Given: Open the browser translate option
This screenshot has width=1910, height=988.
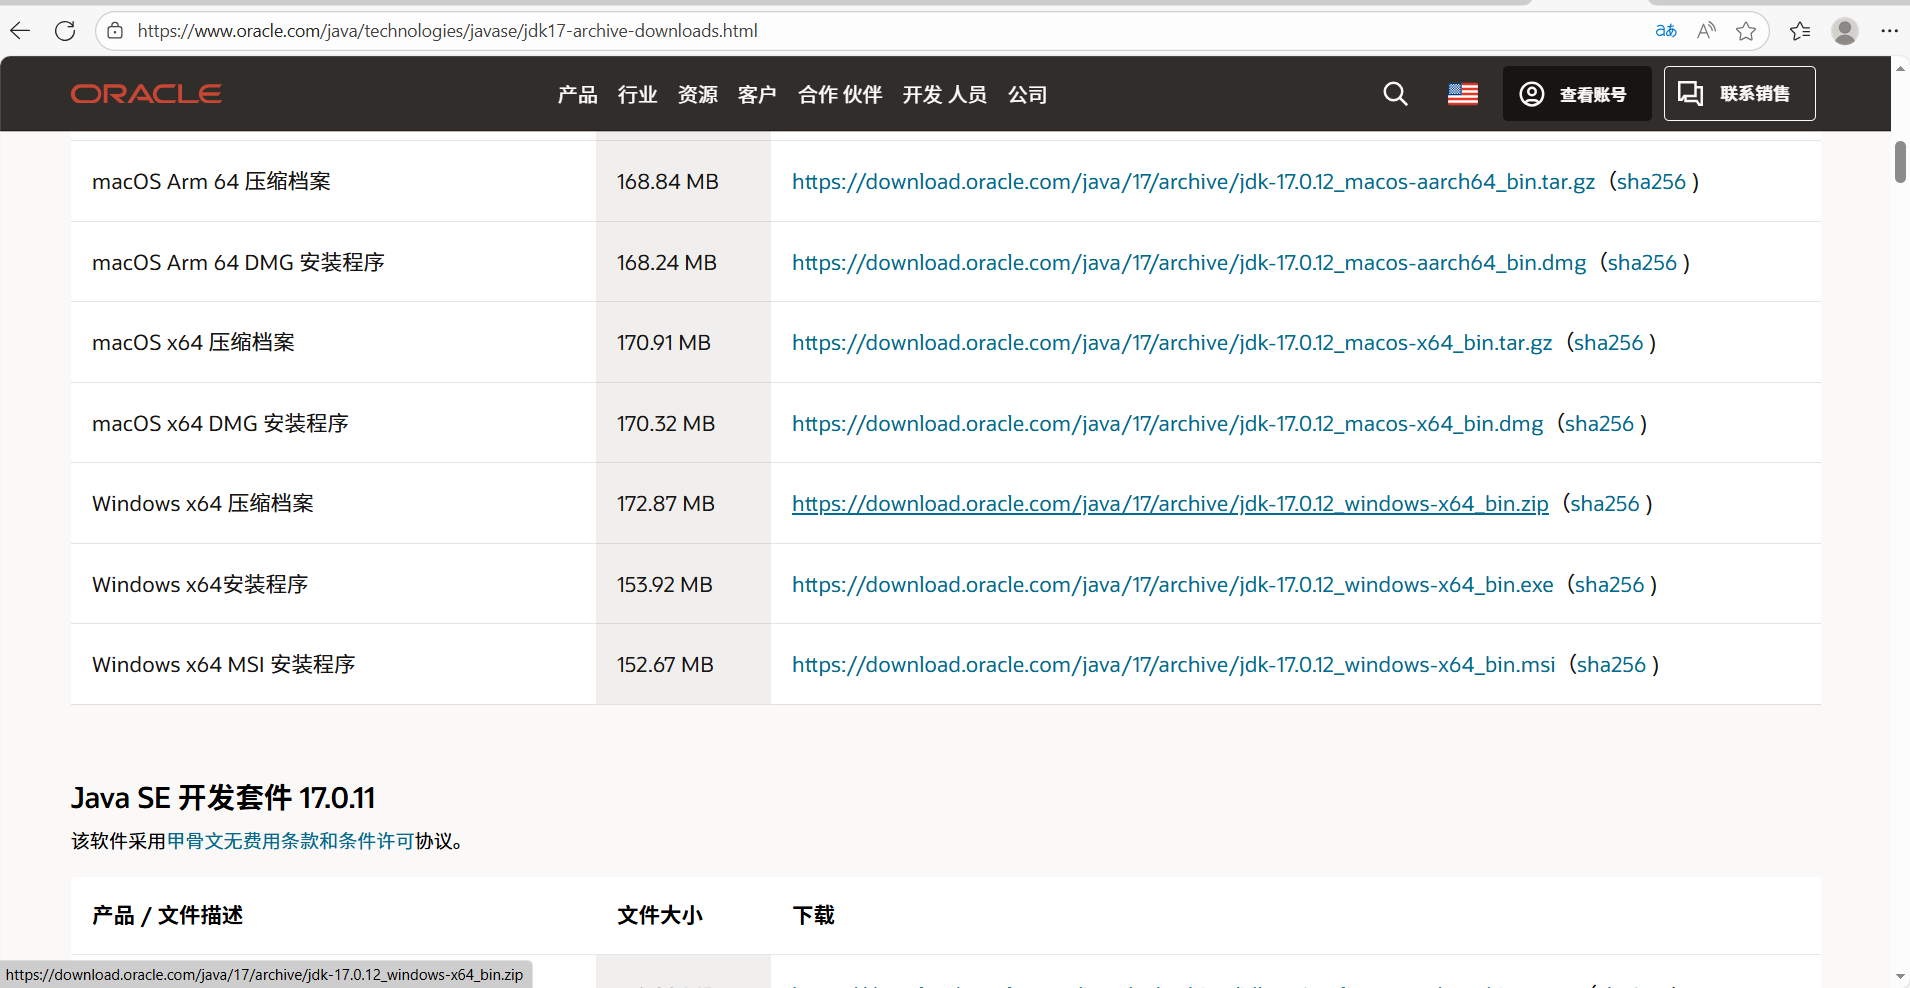Looking at the screenshot, I should pyautogui.click(x=1666, y=31).
